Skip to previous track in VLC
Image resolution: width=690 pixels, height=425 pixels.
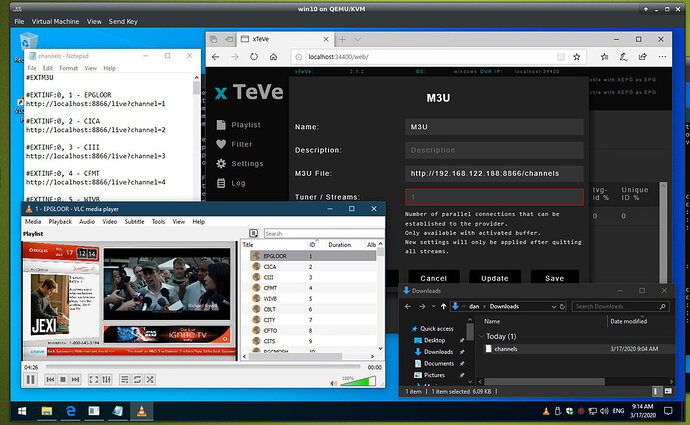(x=50, y=379)
